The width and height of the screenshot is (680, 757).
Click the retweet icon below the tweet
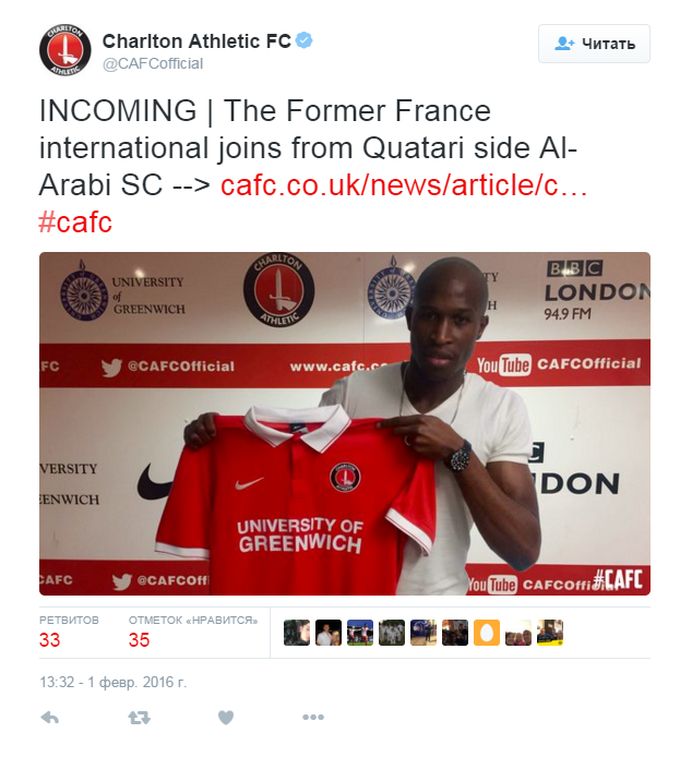[x=139, y=718]
